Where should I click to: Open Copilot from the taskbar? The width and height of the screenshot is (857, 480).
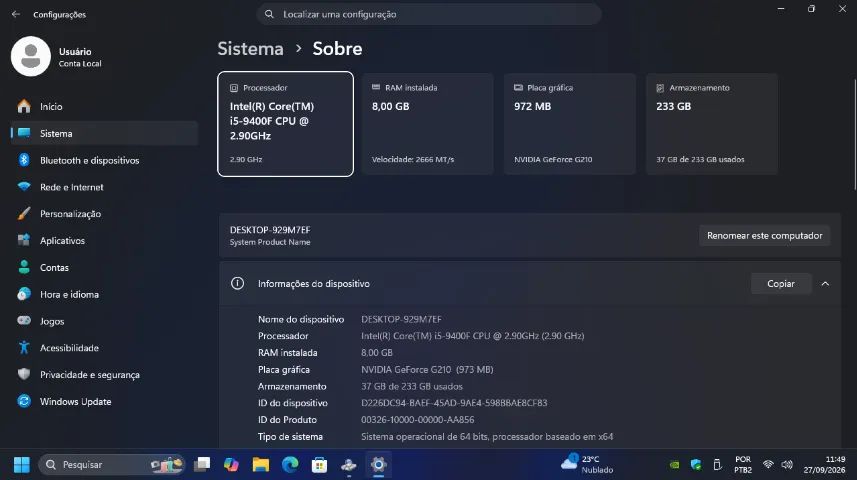click(x=232, y=465)
